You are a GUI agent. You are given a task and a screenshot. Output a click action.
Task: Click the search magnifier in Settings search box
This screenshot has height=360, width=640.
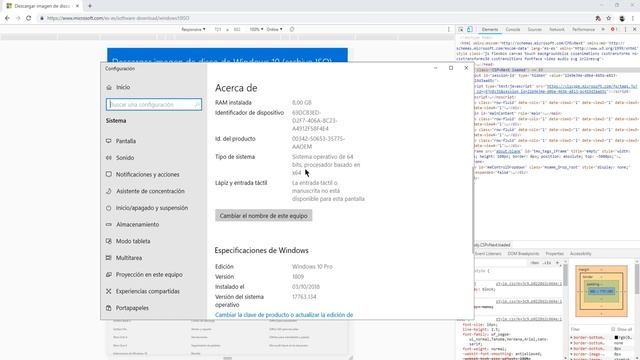tap(197, 104)
